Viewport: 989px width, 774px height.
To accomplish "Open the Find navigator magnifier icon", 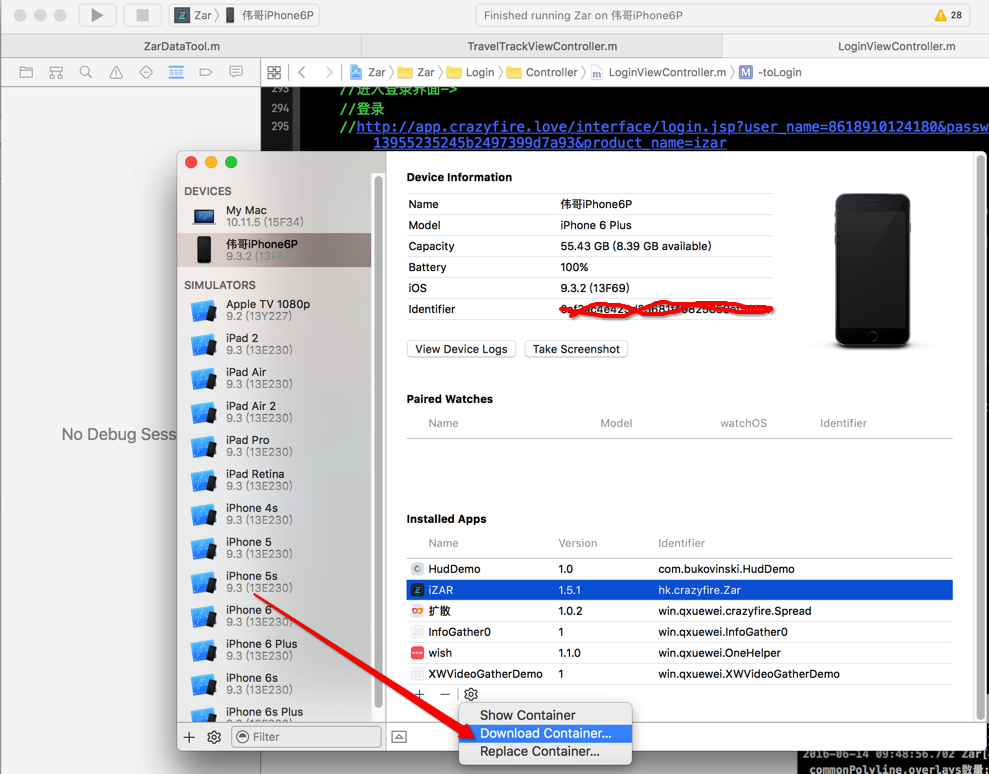I will click(86, 72).
